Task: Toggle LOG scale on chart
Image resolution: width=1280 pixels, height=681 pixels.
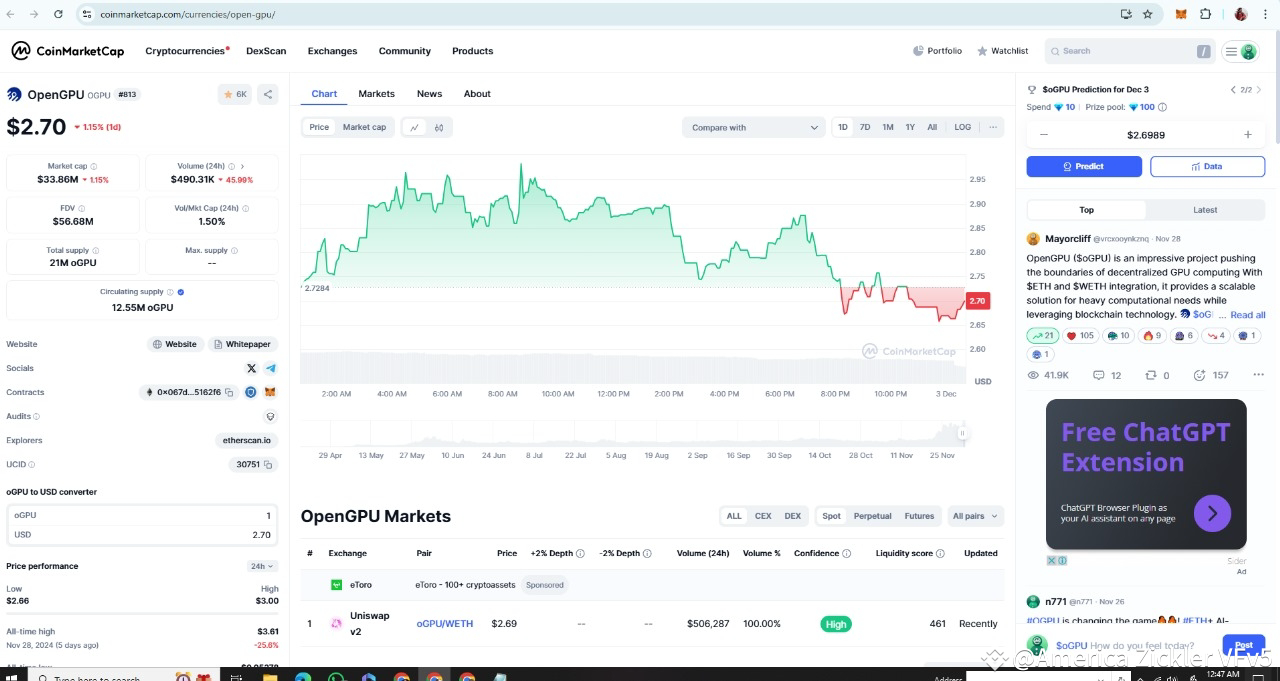Action: click(x=962, y=127)
